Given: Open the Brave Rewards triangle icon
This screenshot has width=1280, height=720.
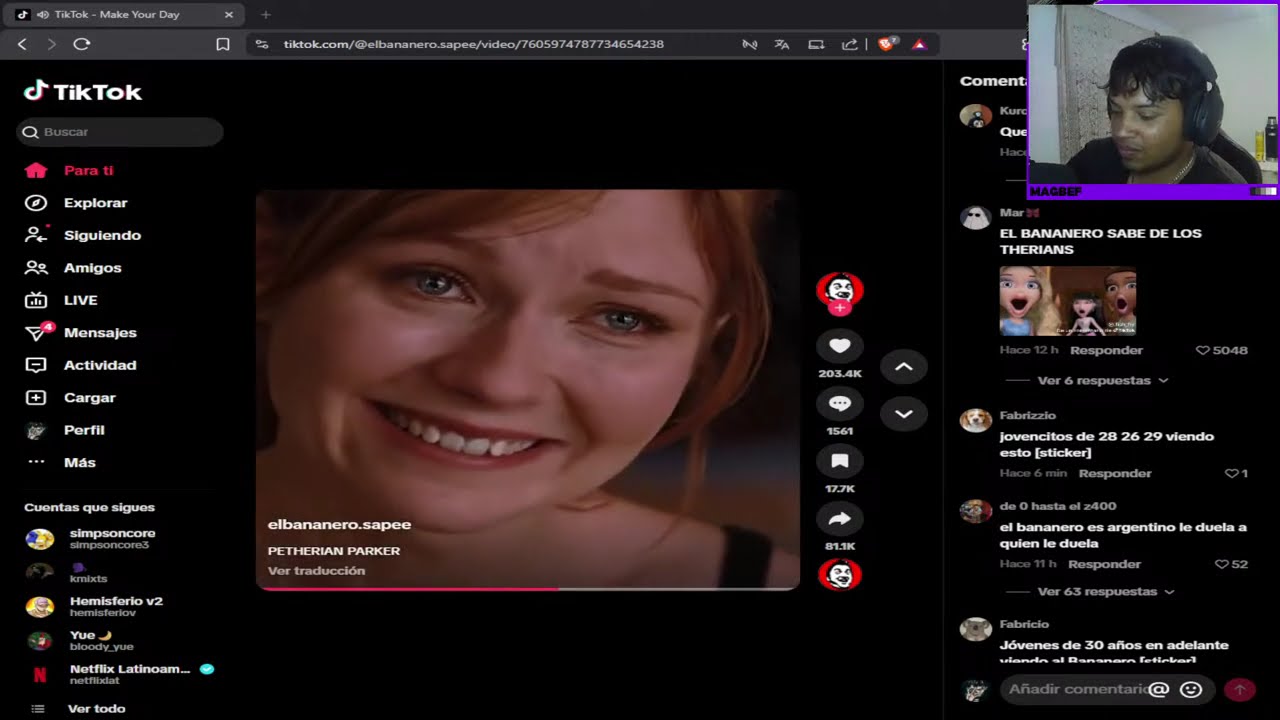Looking at the screenshot, I should click(x=919, y=44).
